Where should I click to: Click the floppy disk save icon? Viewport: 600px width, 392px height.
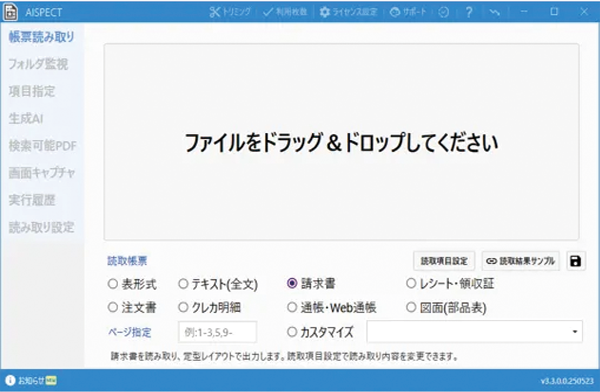click(x=576, y=261)
